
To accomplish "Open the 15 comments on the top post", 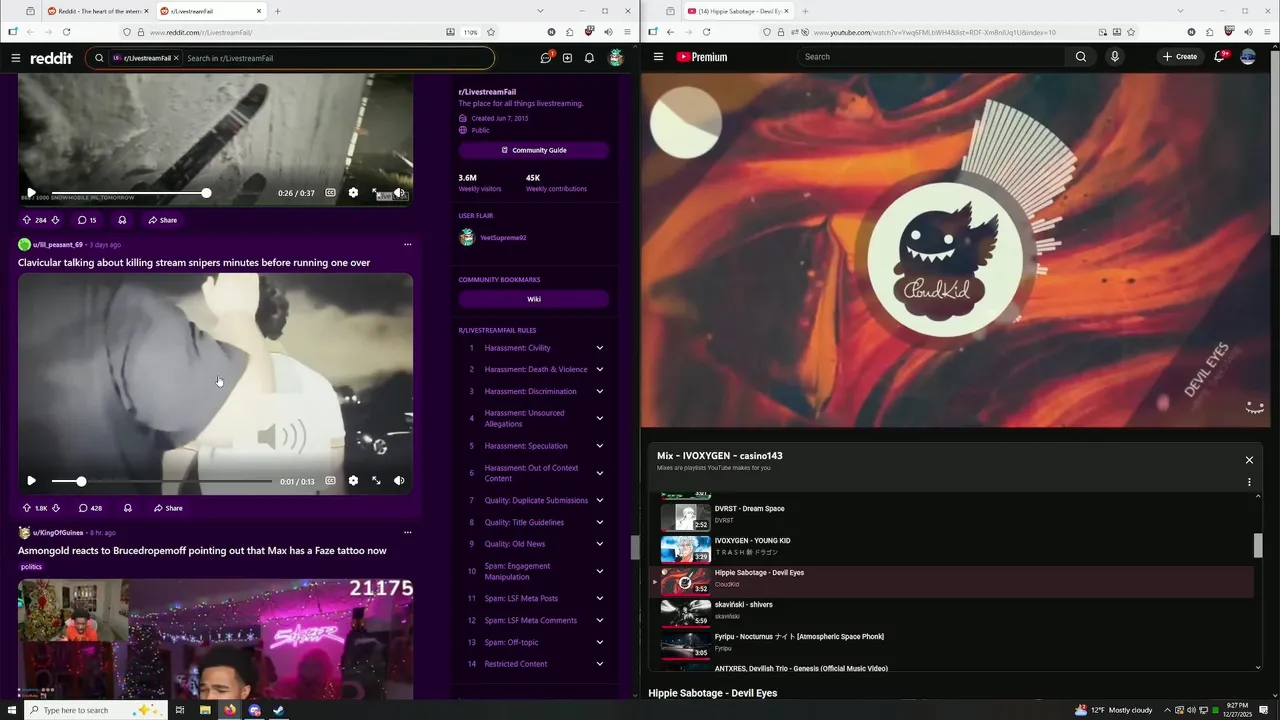I will click(86, 220).
